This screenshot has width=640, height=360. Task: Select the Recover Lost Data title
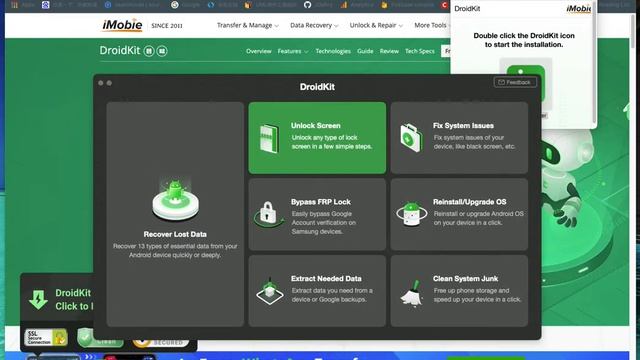pyautogui.click(x=175, y=234)
